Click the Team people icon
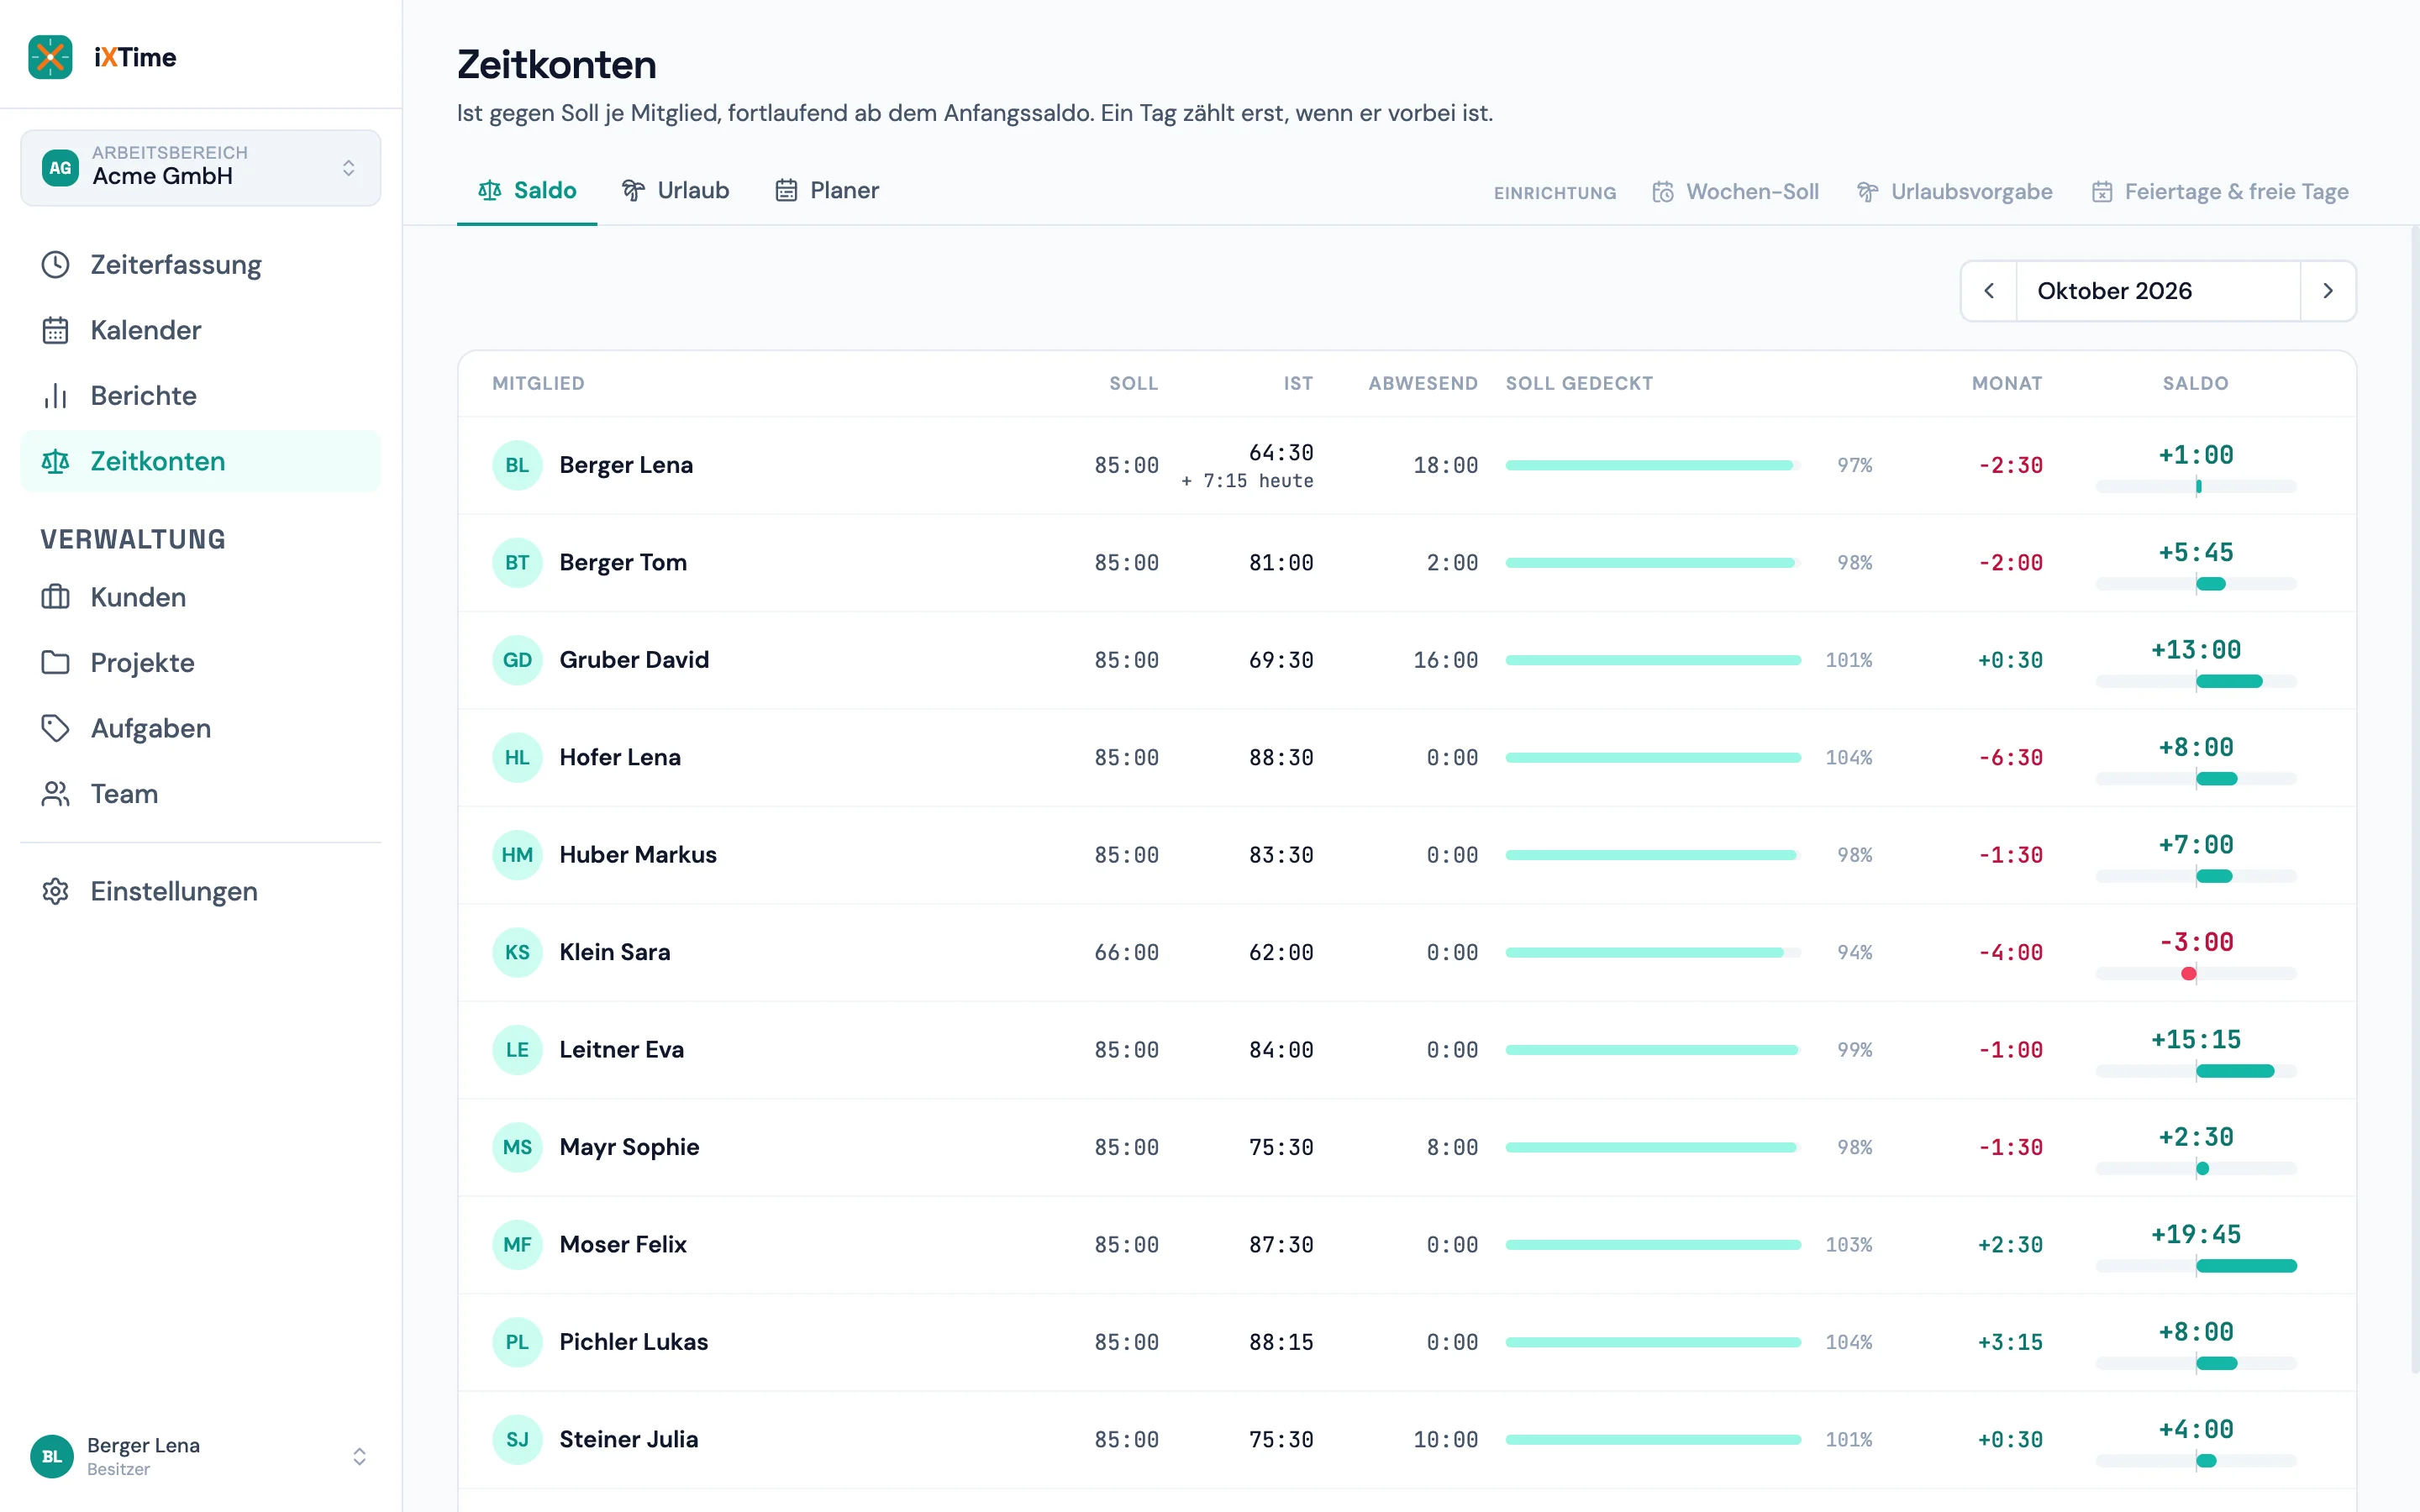 [x=55, y=794]
